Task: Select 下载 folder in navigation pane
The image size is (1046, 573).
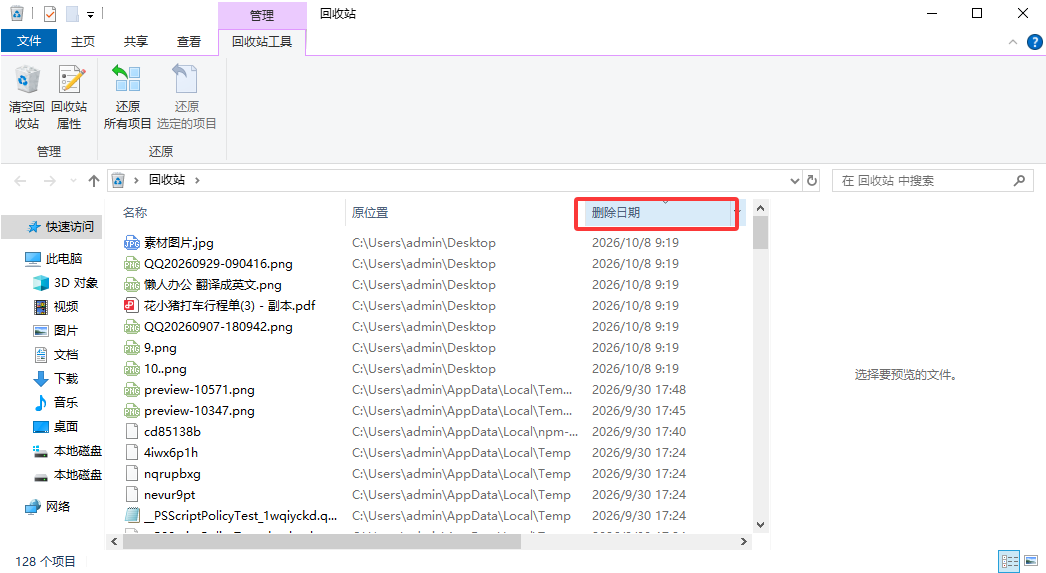Action: [x=66, y=378]
